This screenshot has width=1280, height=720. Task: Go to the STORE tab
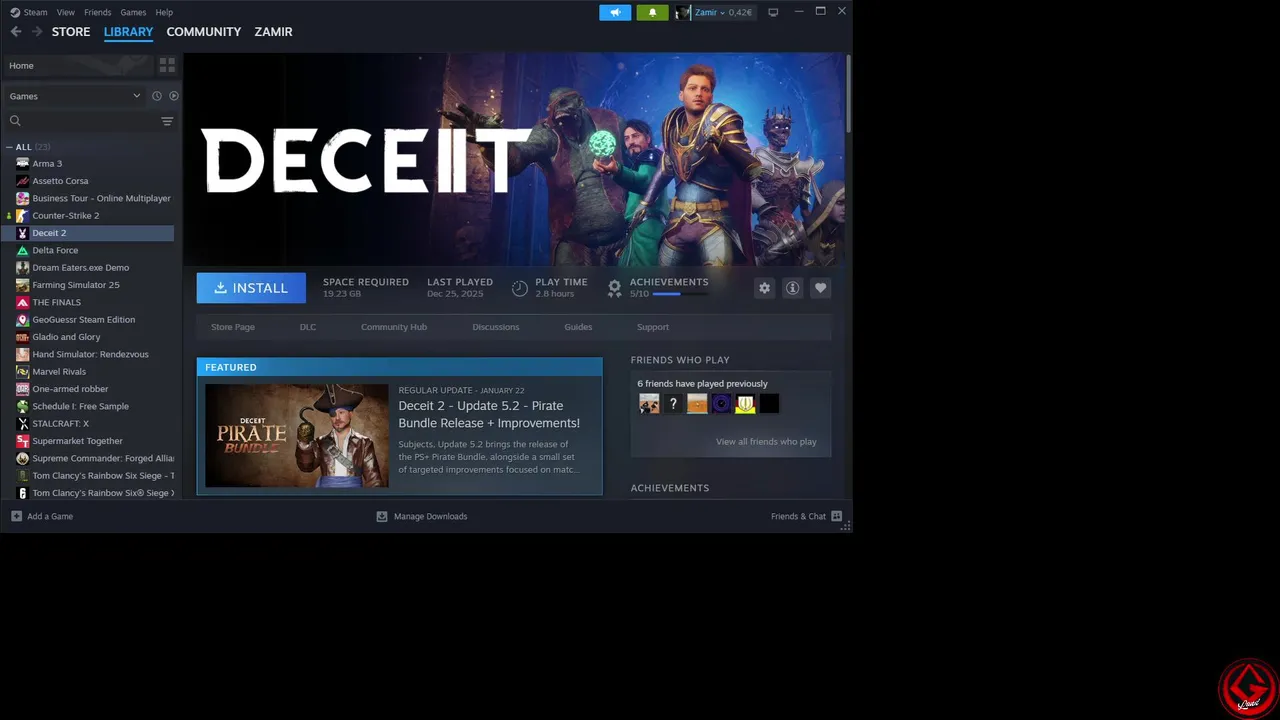click(71, 32)
